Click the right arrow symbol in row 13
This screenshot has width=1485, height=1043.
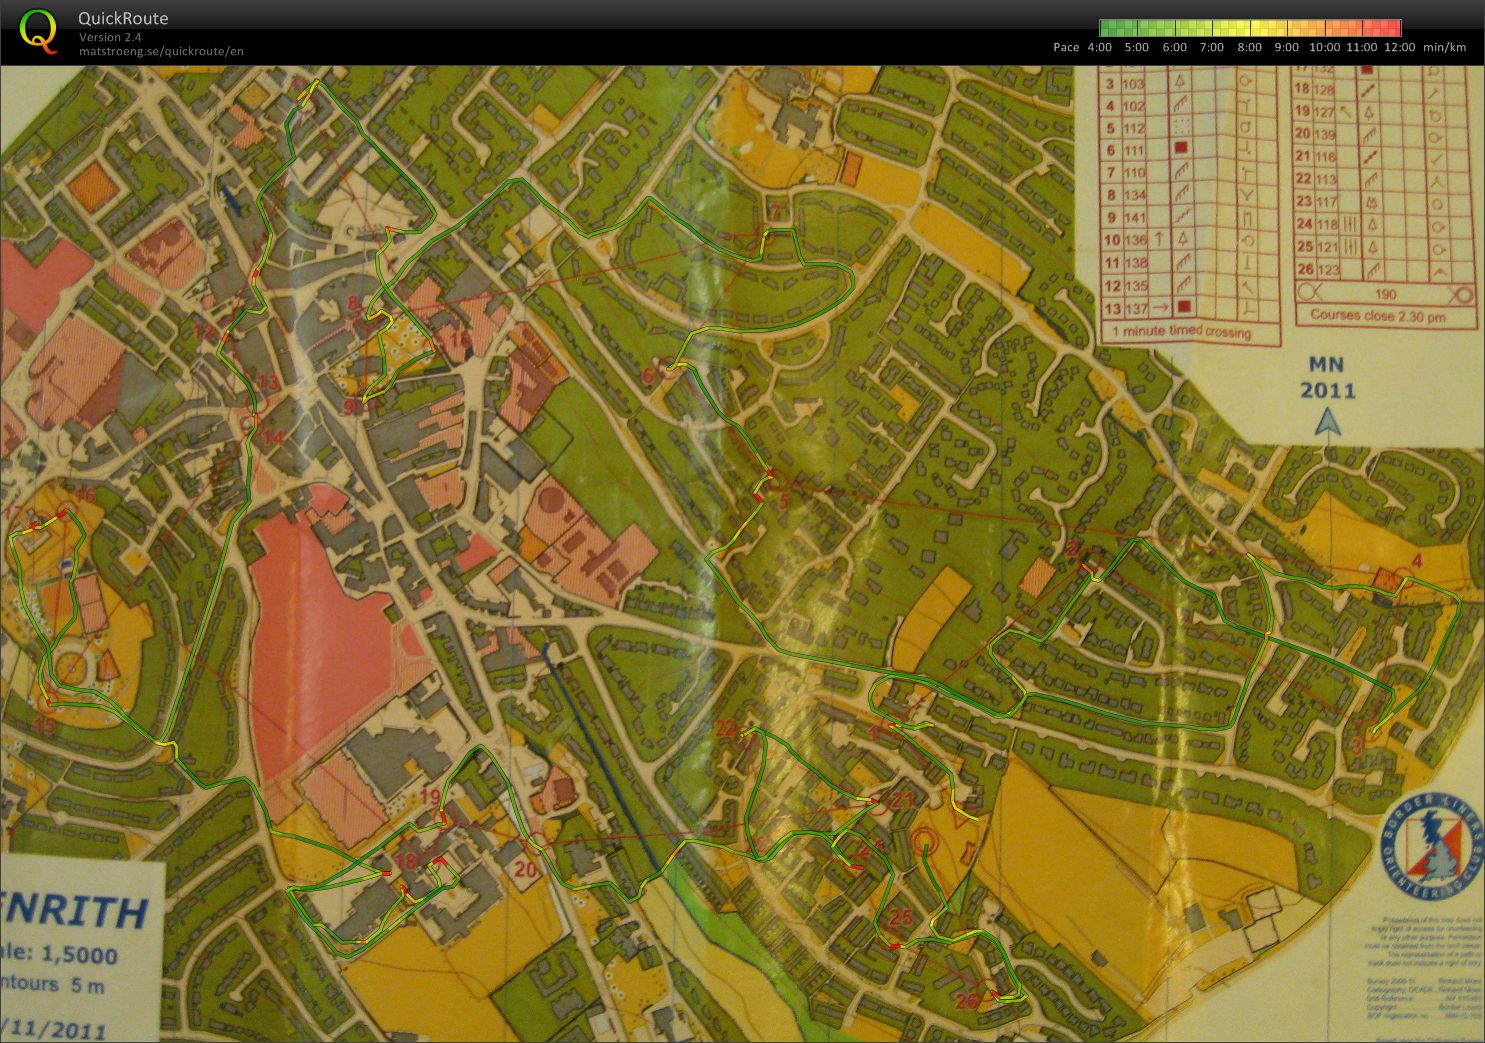[1161, 307]
